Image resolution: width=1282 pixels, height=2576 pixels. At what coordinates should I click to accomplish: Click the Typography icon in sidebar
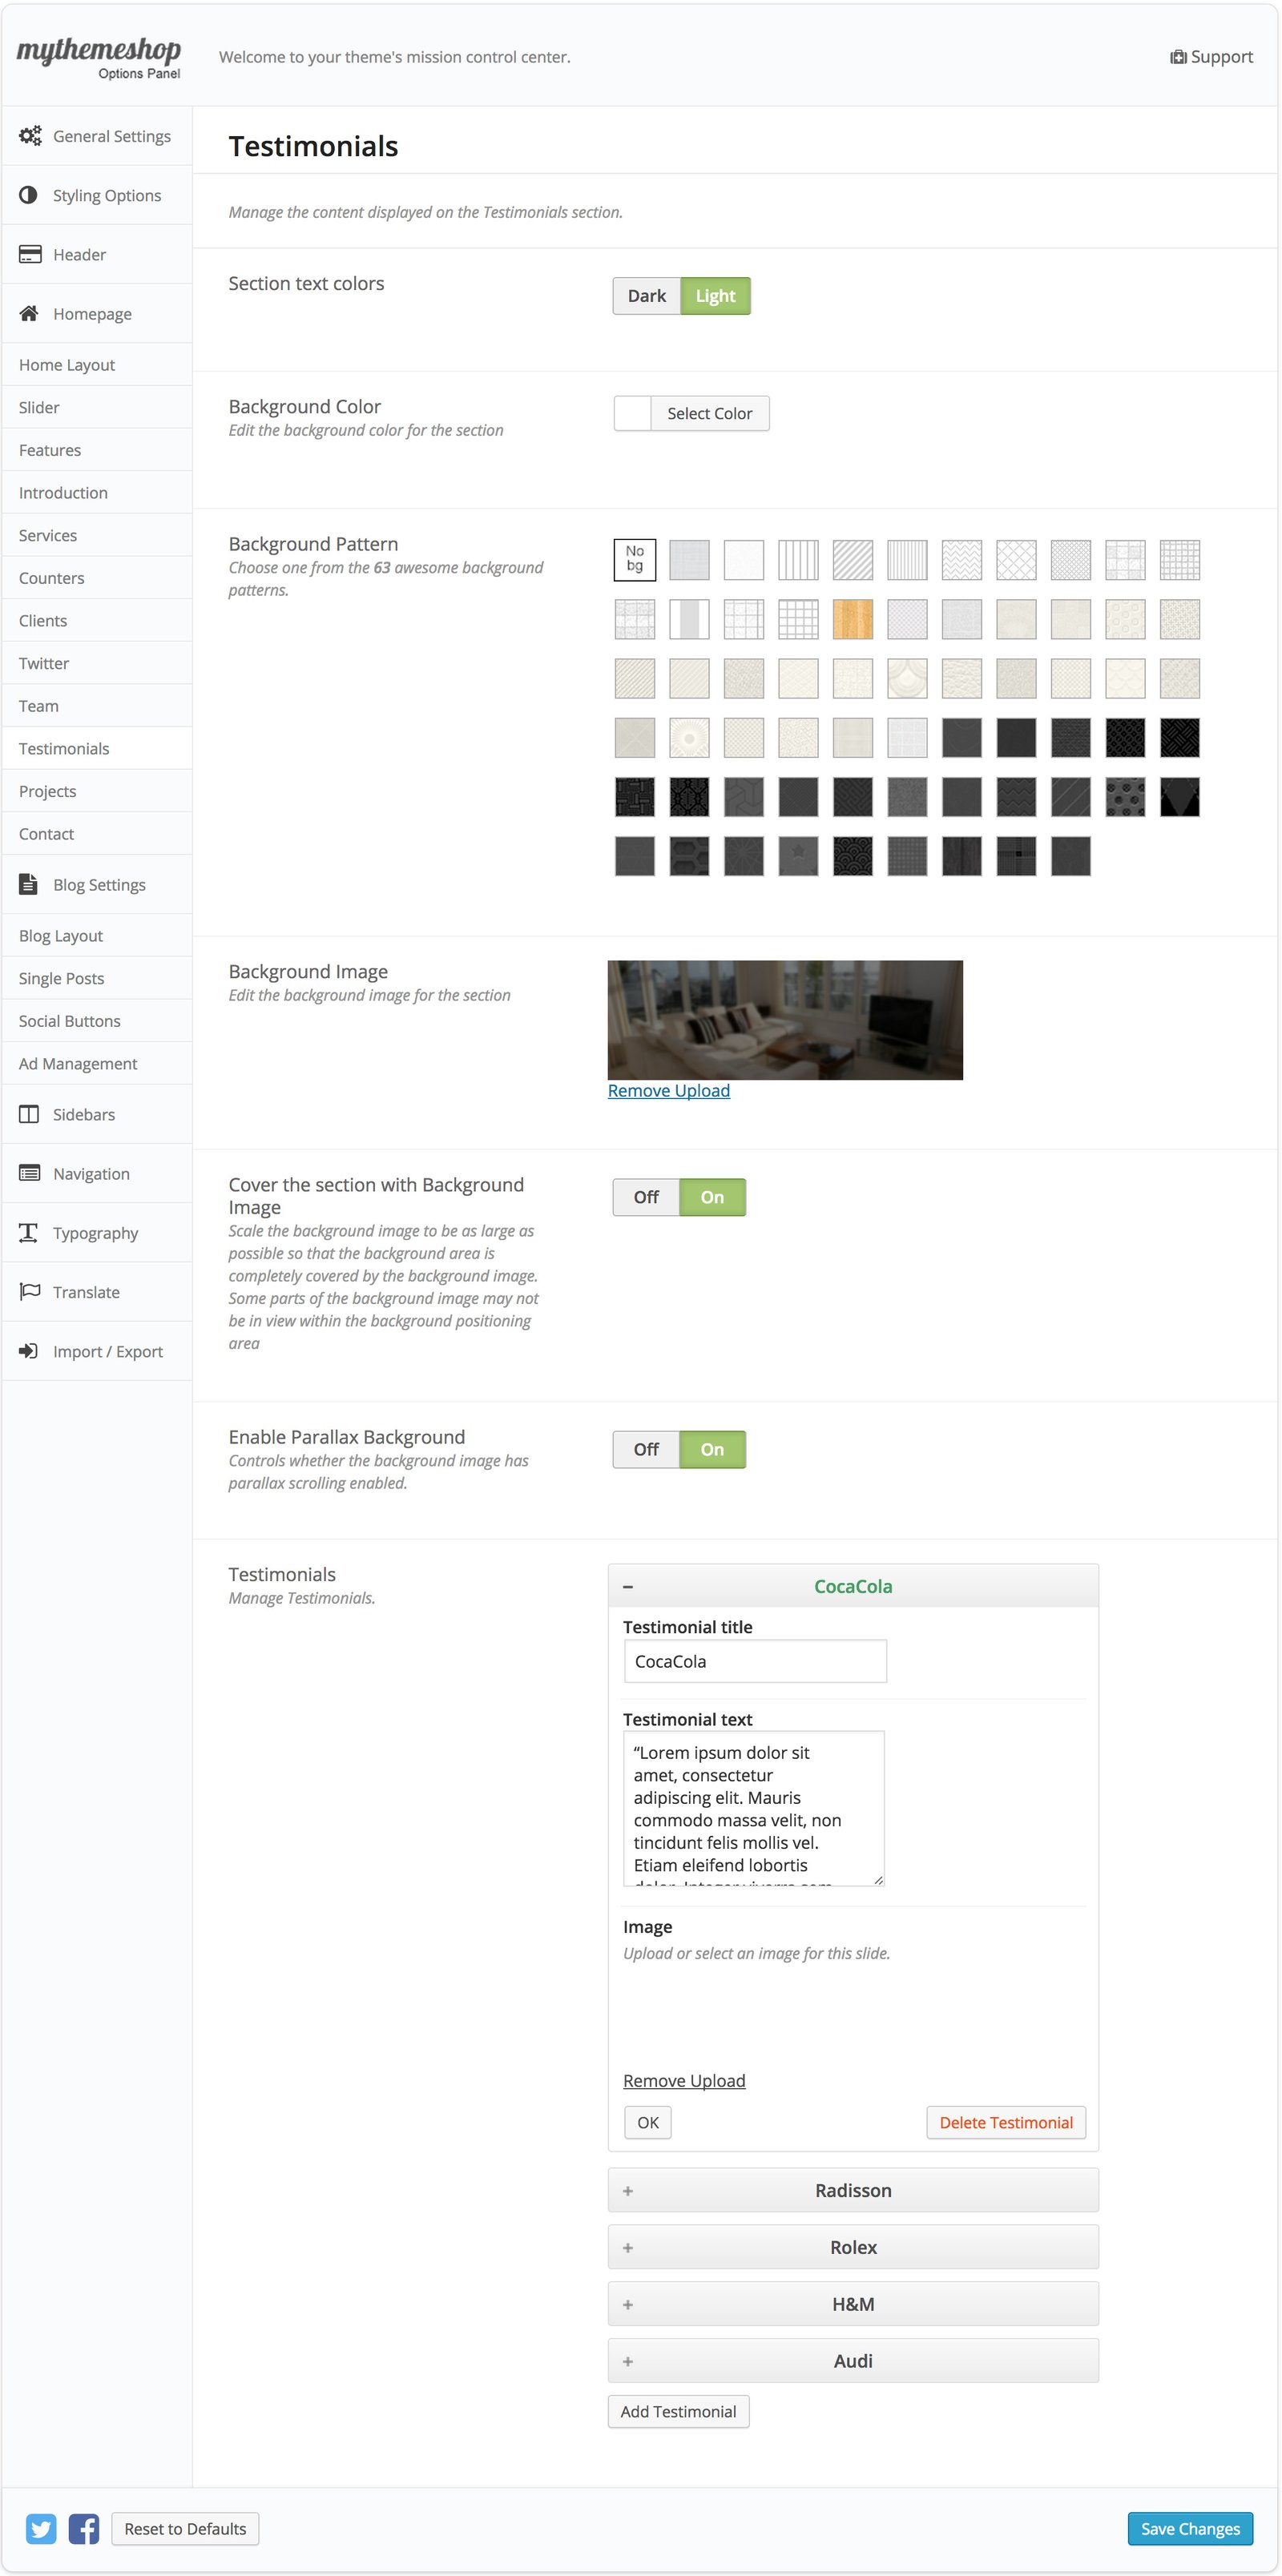click(x=29, y=1232)
